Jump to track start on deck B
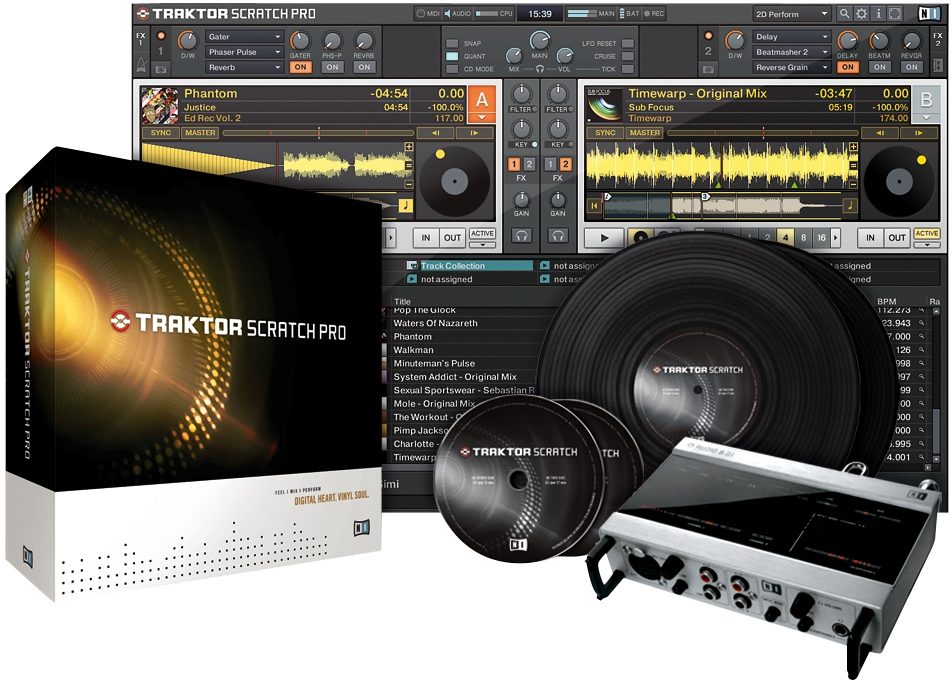 [x=594, y=206]
